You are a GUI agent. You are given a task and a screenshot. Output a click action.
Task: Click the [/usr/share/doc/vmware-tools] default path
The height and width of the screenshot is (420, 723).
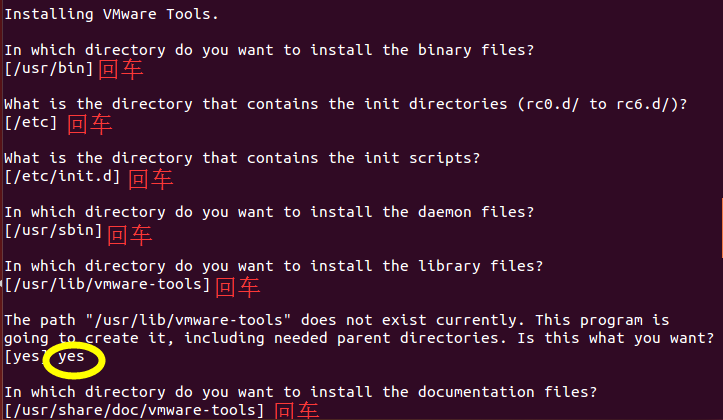(135, 410)
